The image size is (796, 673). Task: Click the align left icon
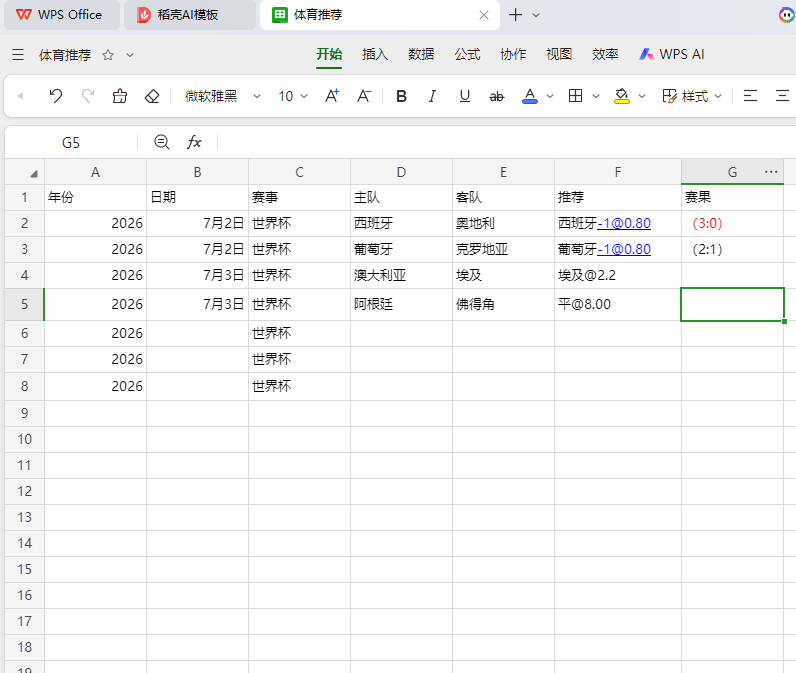750,96
